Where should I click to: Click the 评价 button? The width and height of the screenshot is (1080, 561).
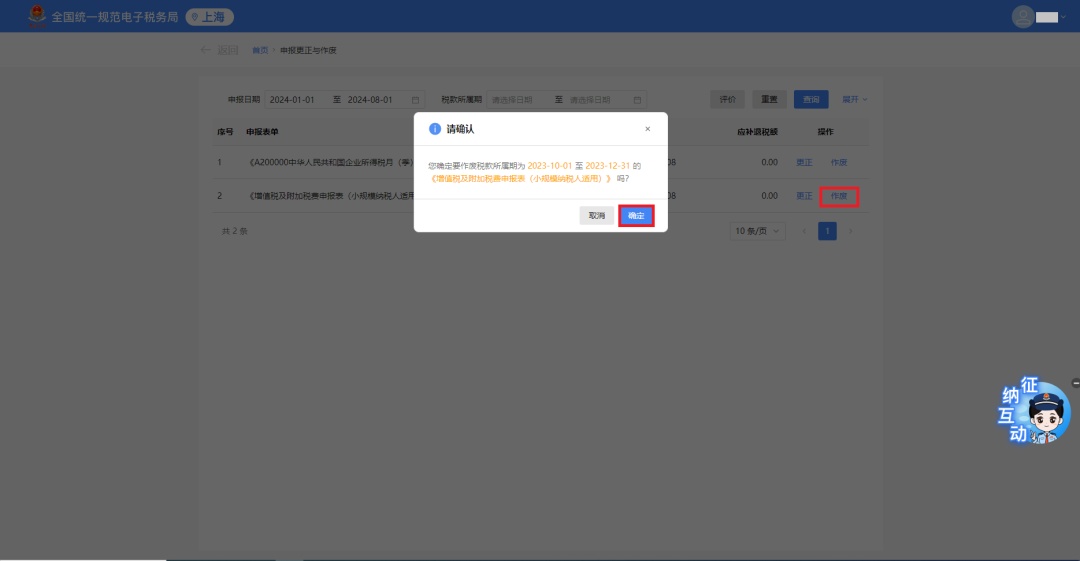click(x=727, y=99)
